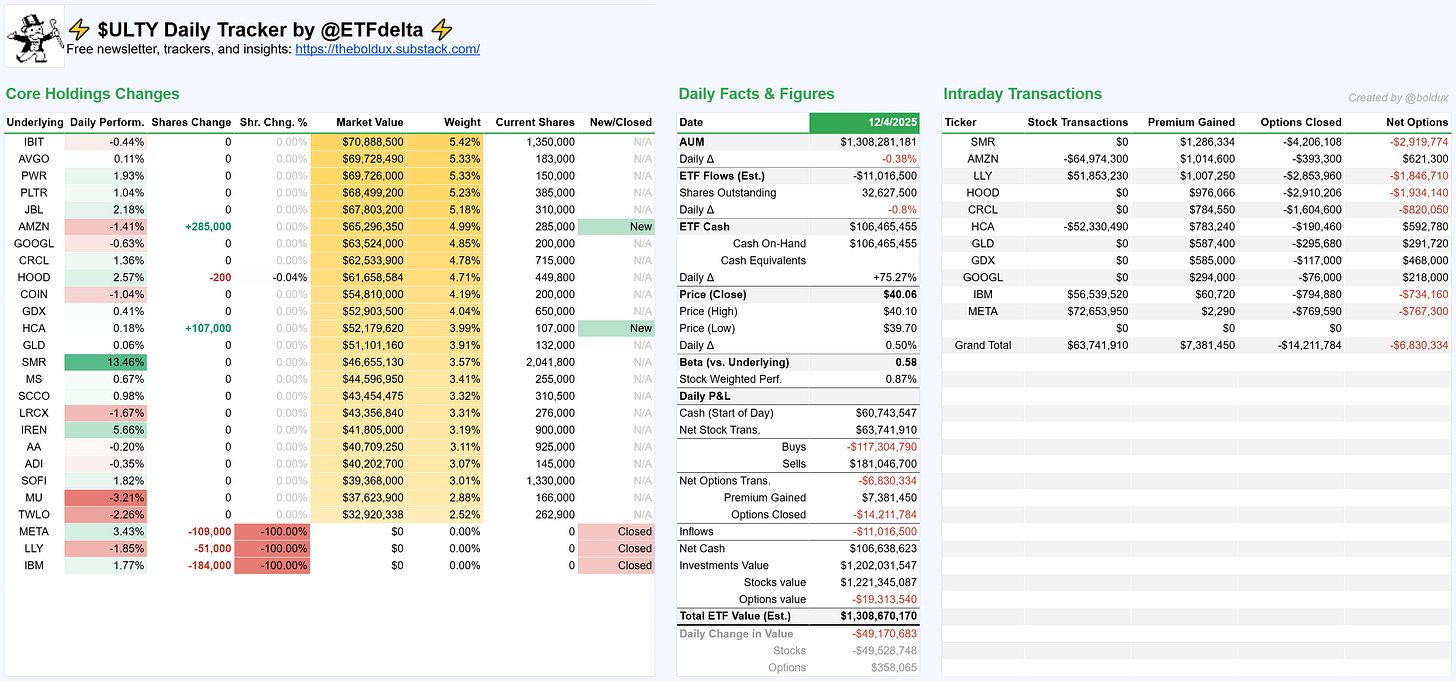This screenshot has width=1456, height=681.
Task: Click the Closed badge in META row
Action: pyautogui.click(x=616, y=531)
